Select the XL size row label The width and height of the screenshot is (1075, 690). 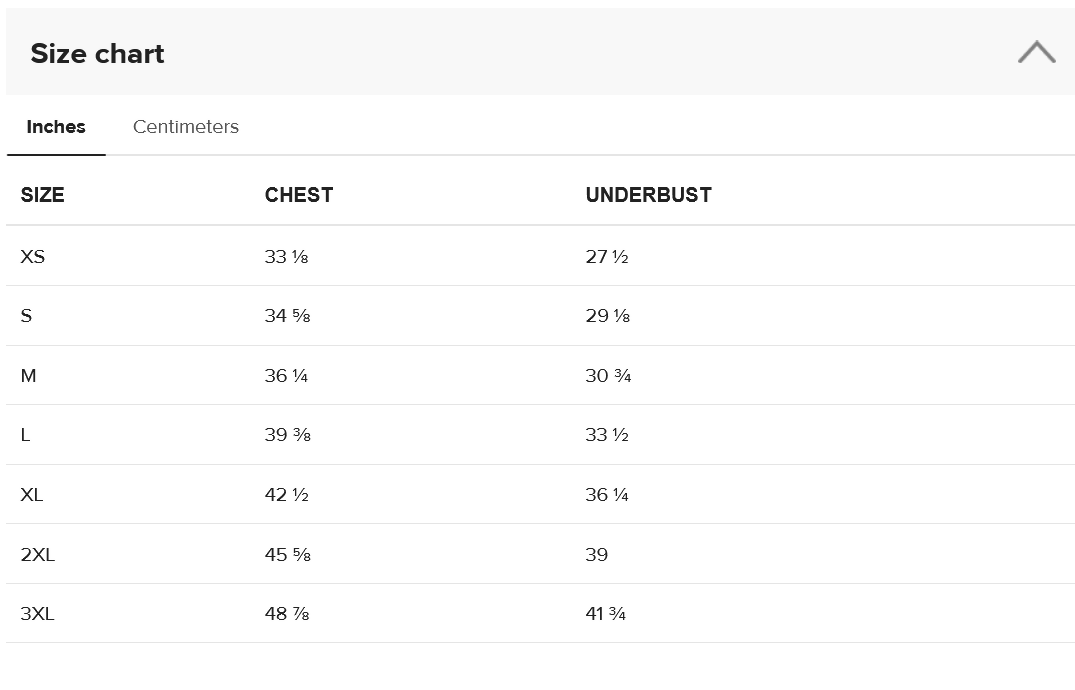(x=32, y=495)
